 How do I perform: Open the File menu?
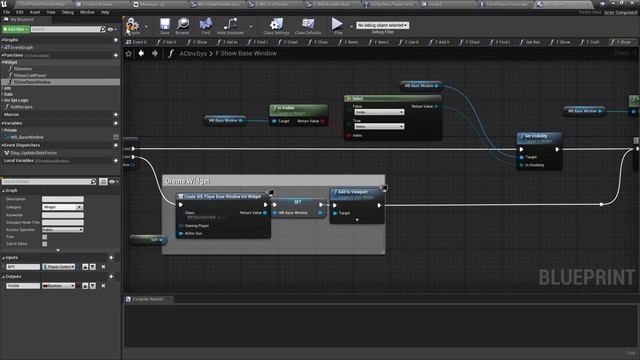click(7, 12)
